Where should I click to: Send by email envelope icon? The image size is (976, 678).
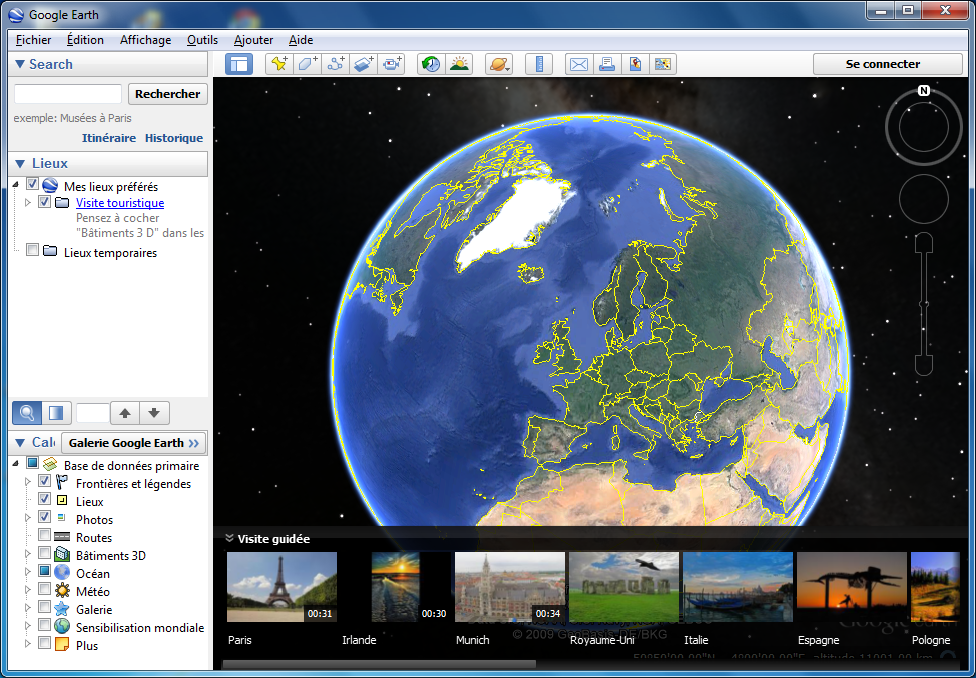[579, 64]
